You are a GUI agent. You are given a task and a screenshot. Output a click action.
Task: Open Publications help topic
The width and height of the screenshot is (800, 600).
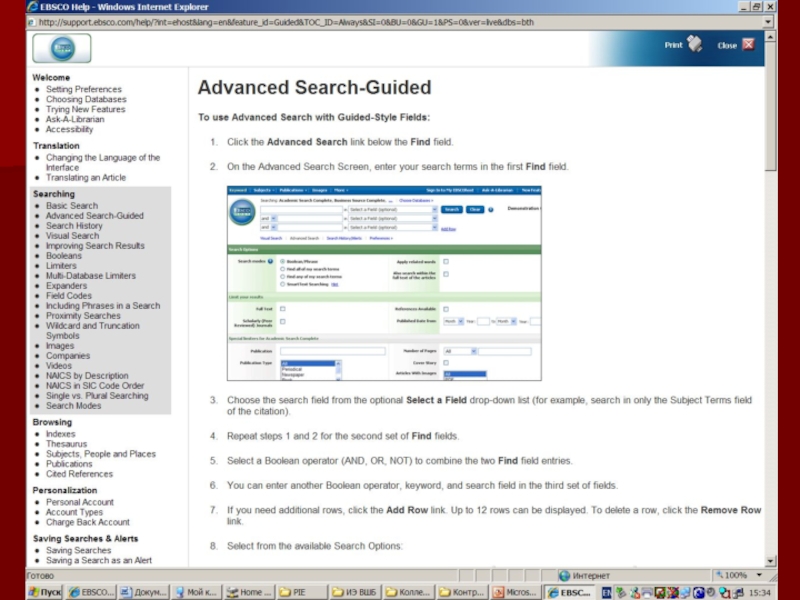tap(69, 464)
